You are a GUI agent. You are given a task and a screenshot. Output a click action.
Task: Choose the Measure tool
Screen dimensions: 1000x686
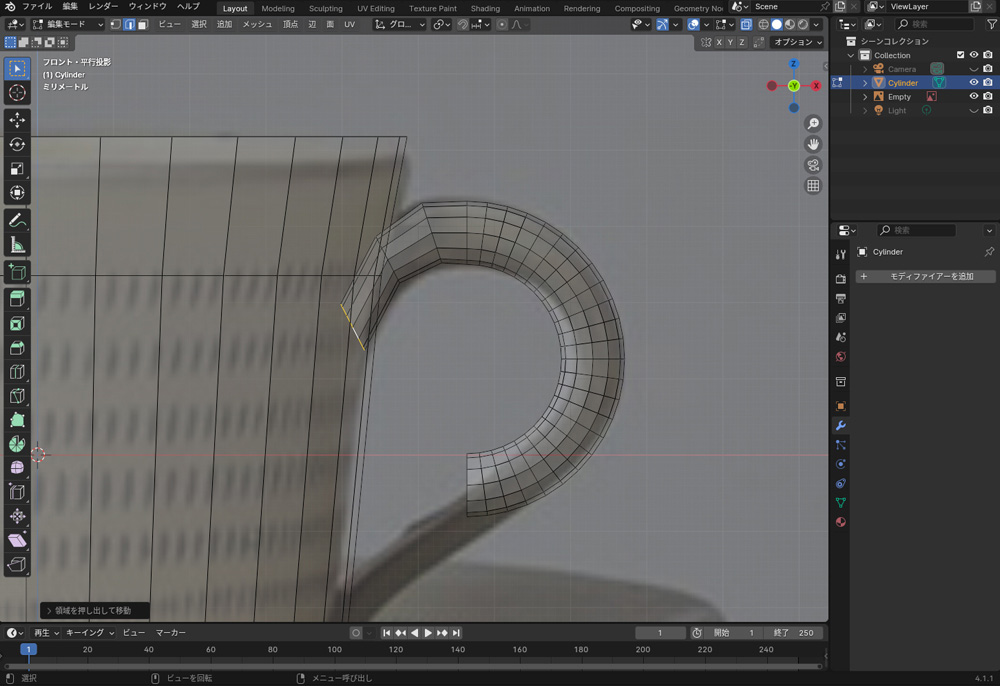click(x=17, y=245)
